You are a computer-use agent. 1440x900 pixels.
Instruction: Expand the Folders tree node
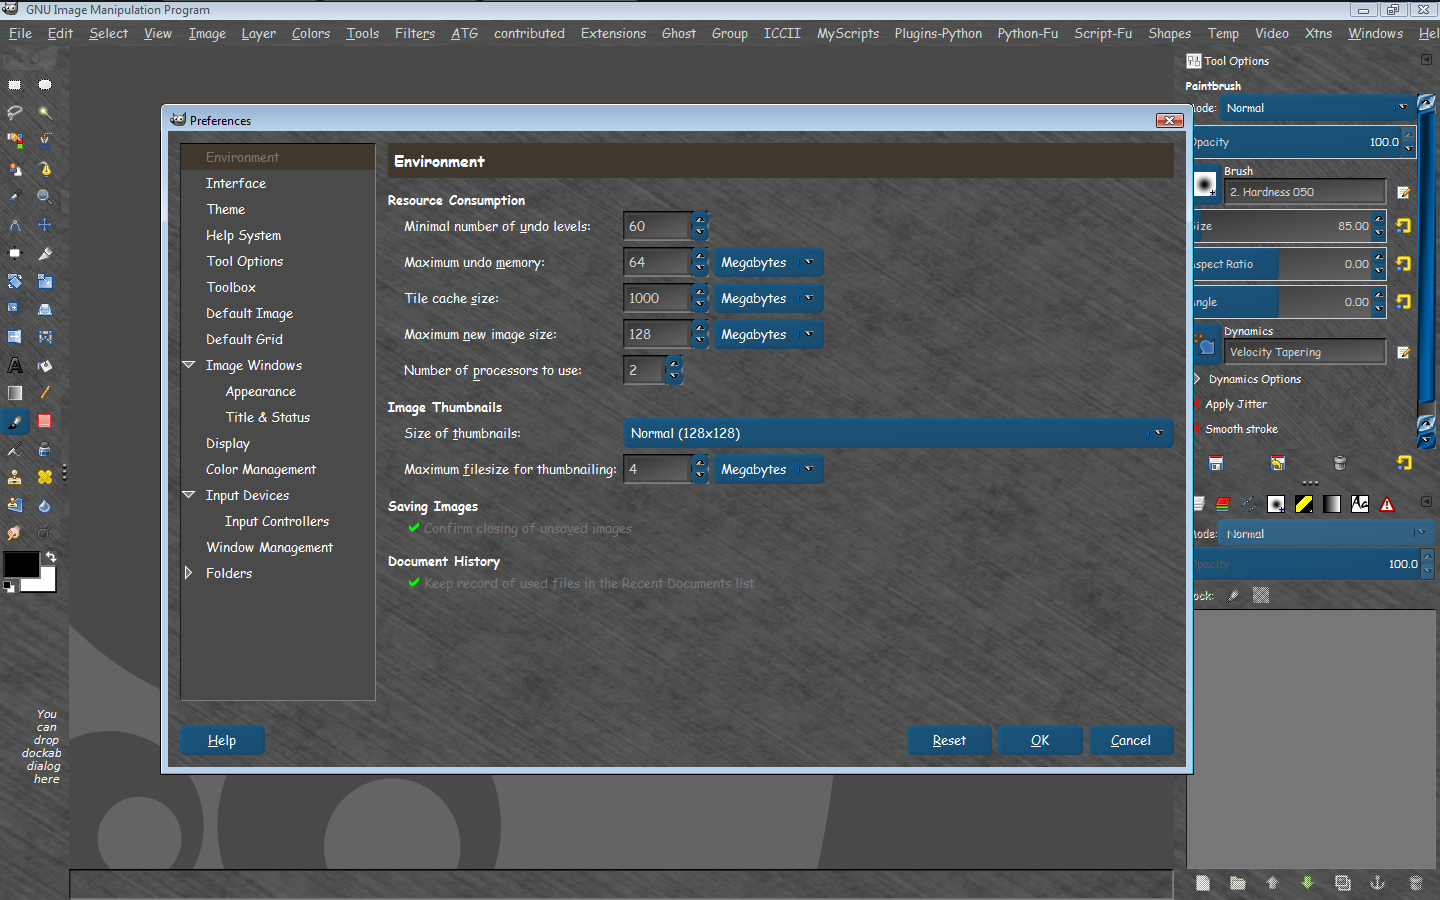click(188, 574)
